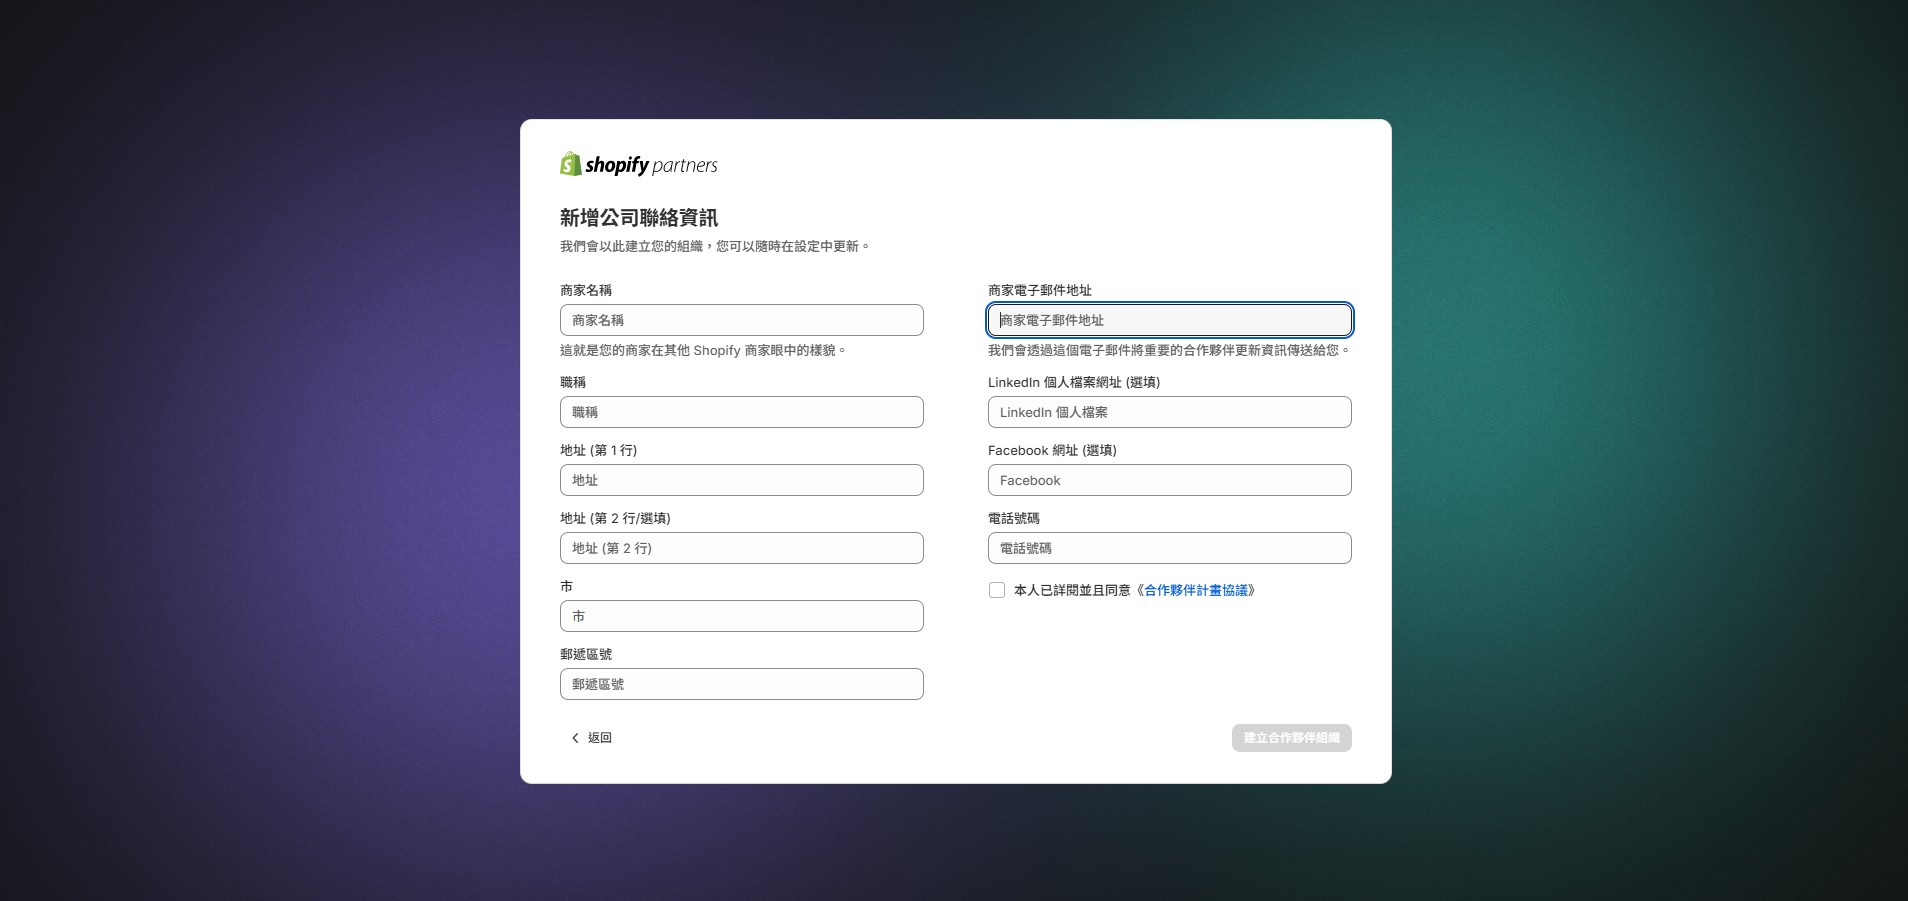Click the 市 city input field
Screen dimensions: 1908x901
[x=742, y=616]
